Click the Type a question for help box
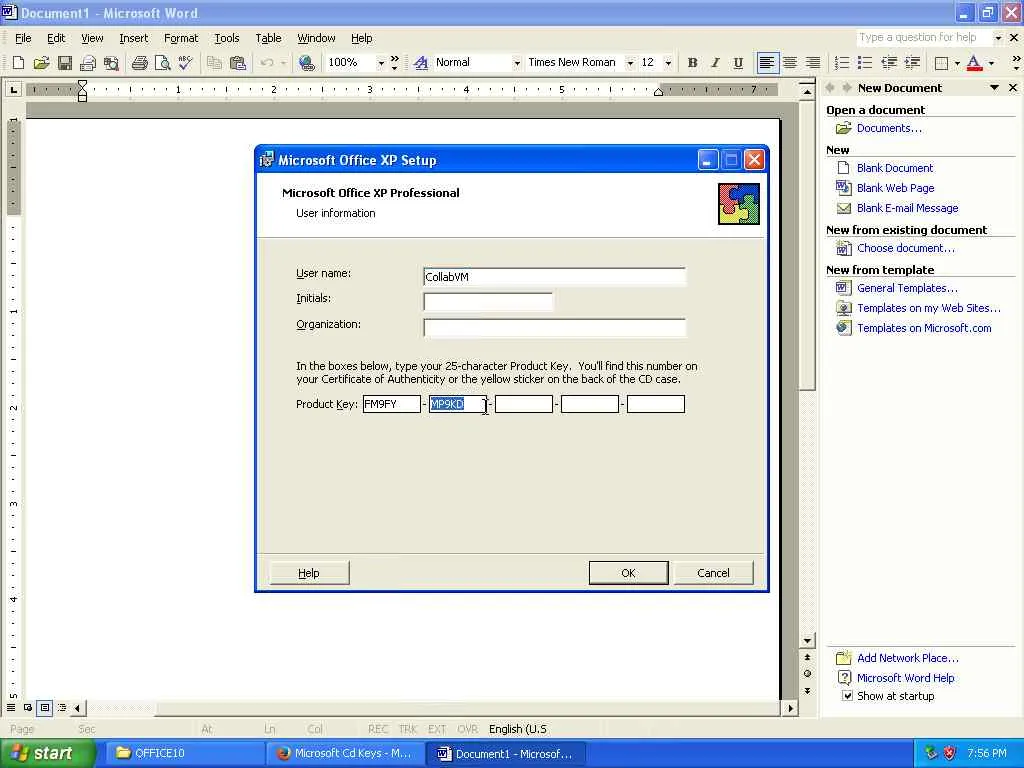 coord(924,37)
